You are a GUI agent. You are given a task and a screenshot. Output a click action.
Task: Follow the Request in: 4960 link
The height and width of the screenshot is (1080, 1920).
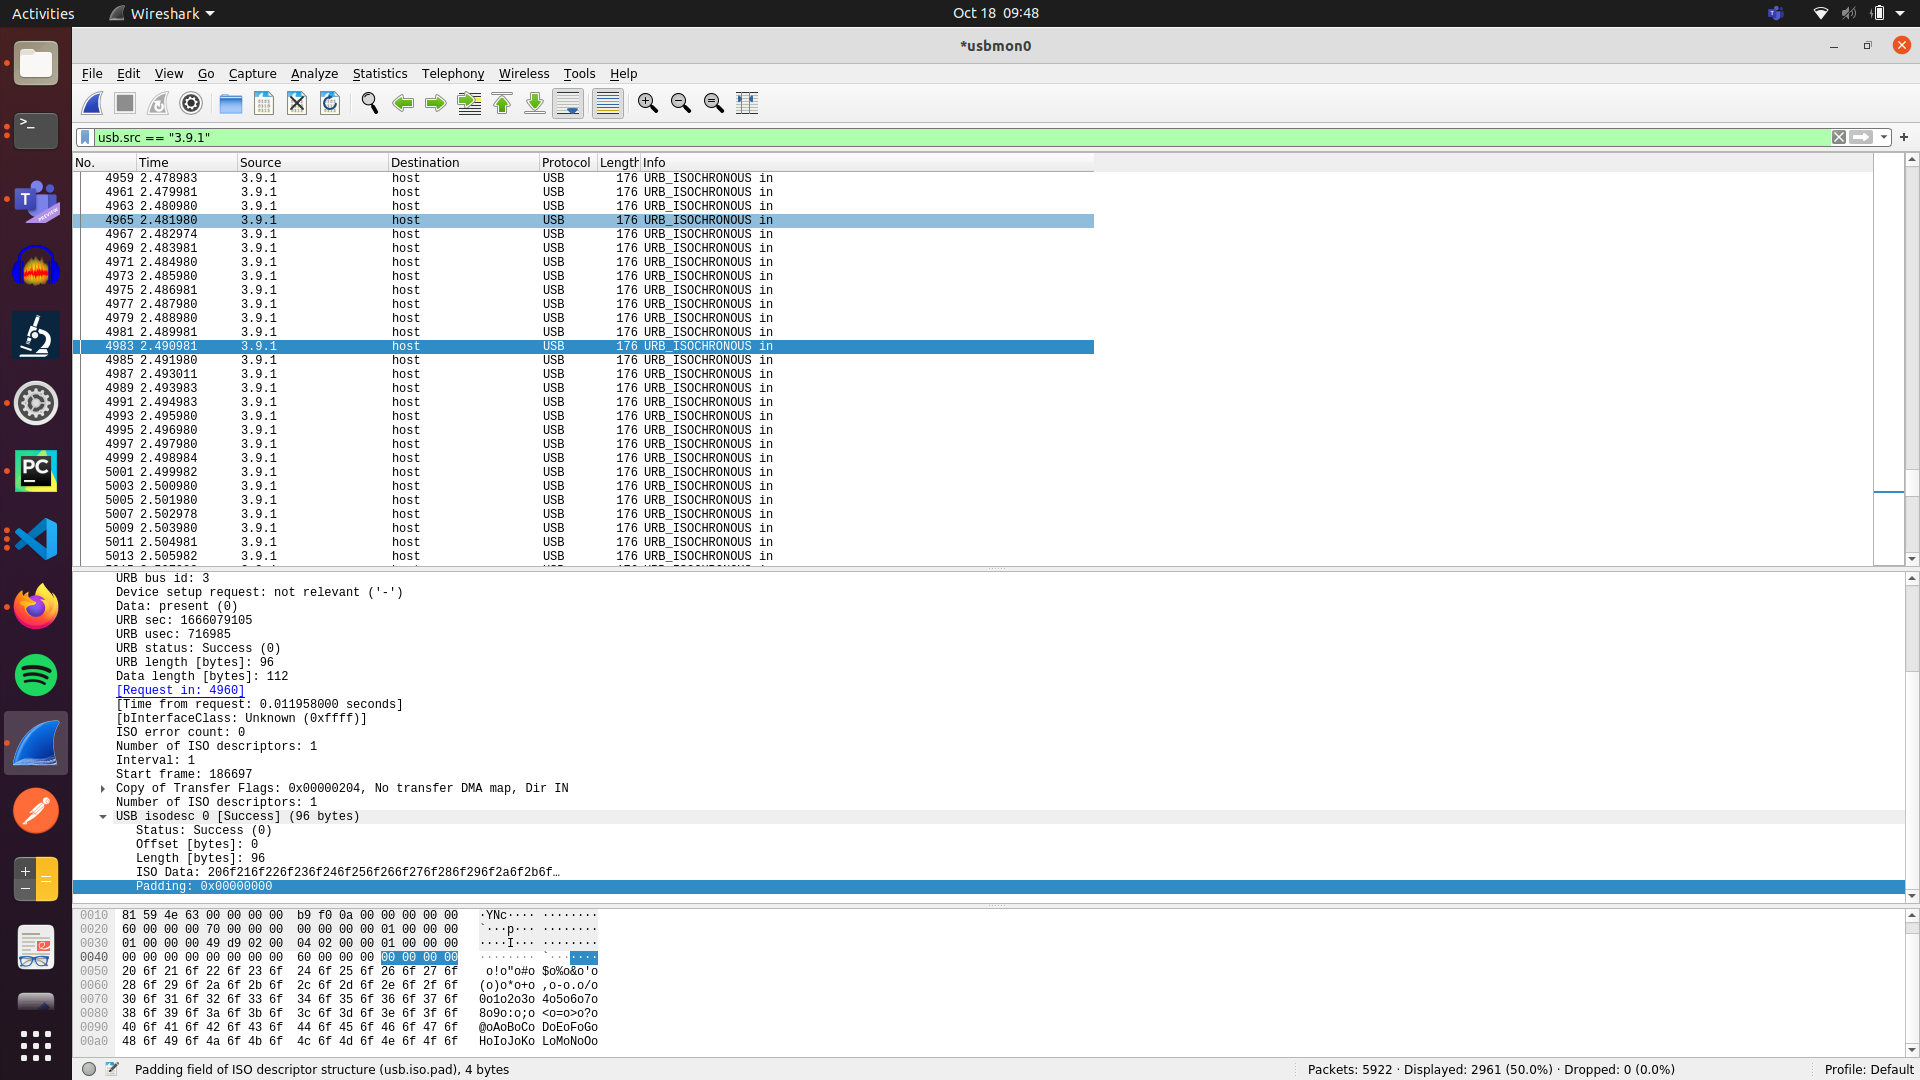click(x=180, y=690)
